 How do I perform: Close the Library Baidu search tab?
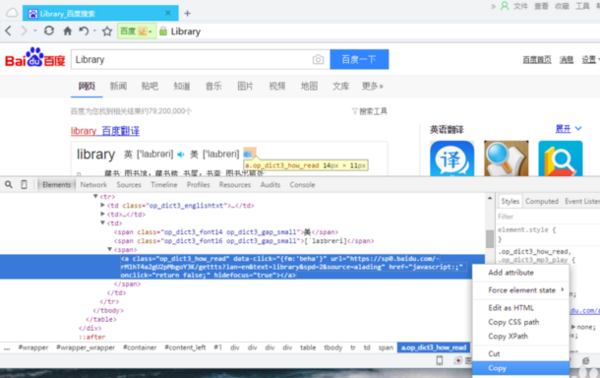168,13
